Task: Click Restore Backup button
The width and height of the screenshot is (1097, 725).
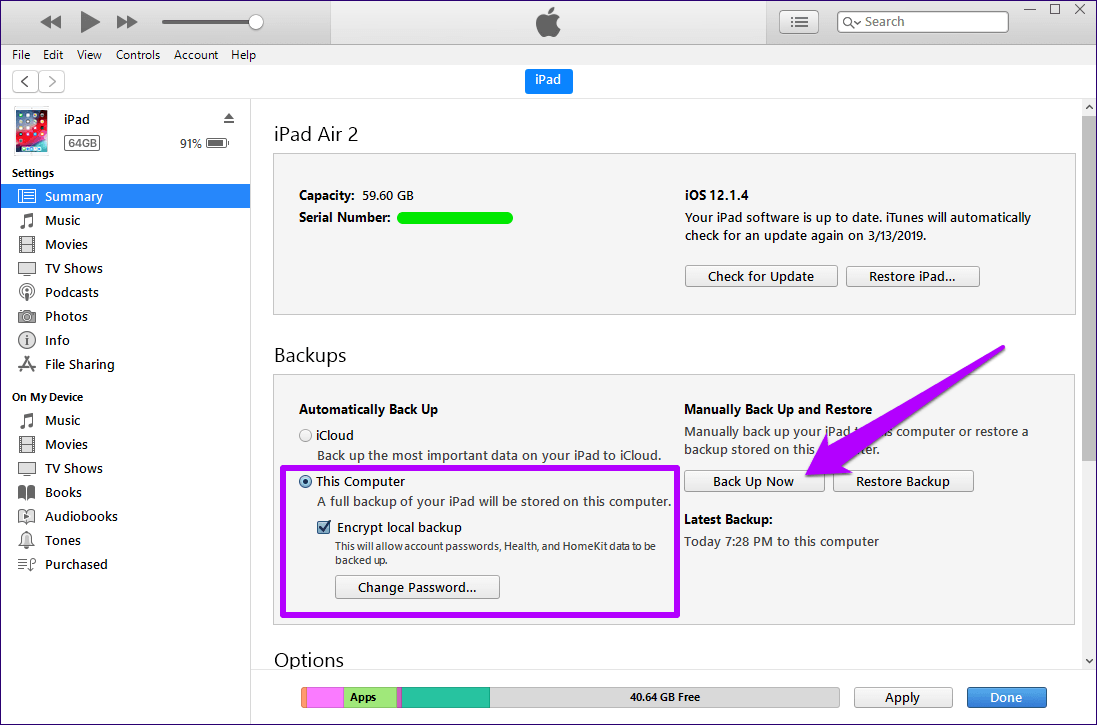Action: point(903,481)
